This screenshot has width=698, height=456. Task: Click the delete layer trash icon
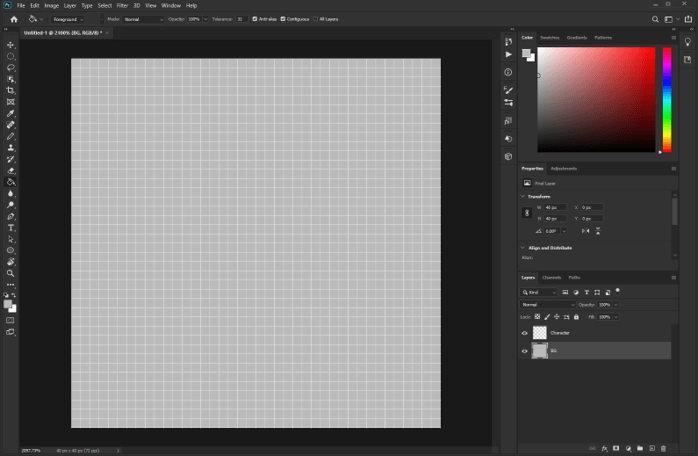(665, 448)
